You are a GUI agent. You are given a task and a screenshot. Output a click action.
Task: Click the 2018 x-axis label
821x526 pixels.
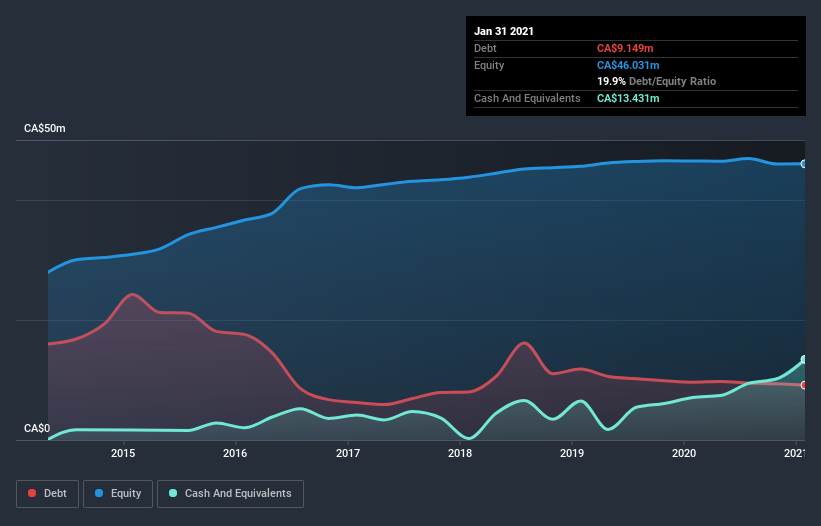(460, 453)
